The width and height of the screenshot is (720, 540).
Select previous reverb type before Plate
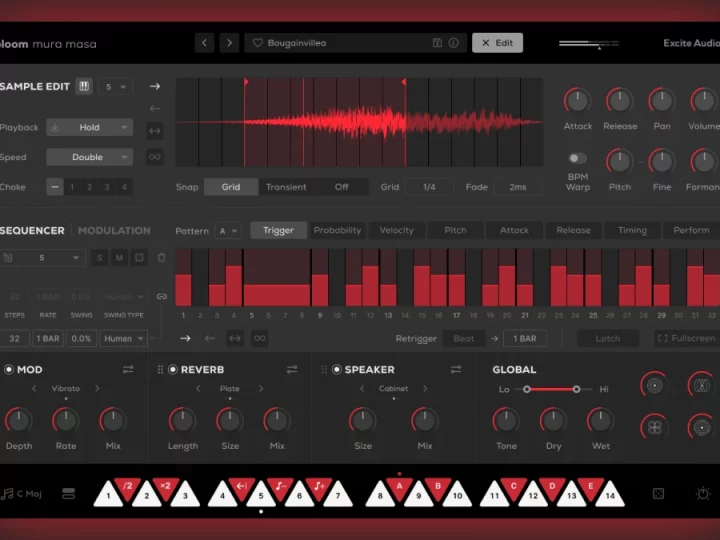pos(198,388)
